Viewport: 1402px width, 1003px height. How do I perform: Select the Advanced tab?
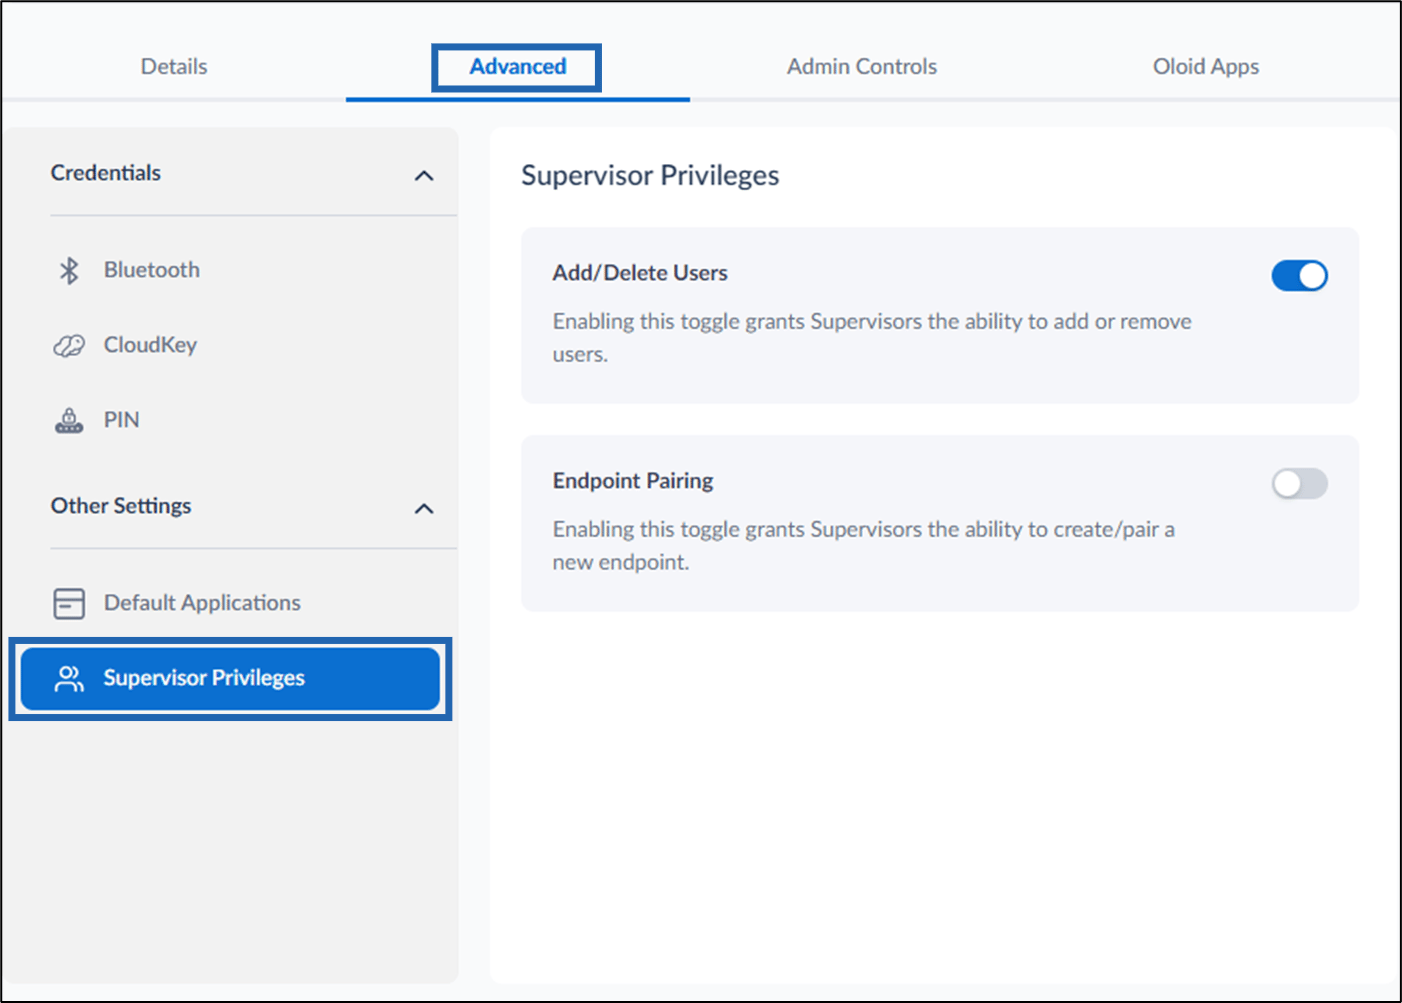tap(517, 66)
